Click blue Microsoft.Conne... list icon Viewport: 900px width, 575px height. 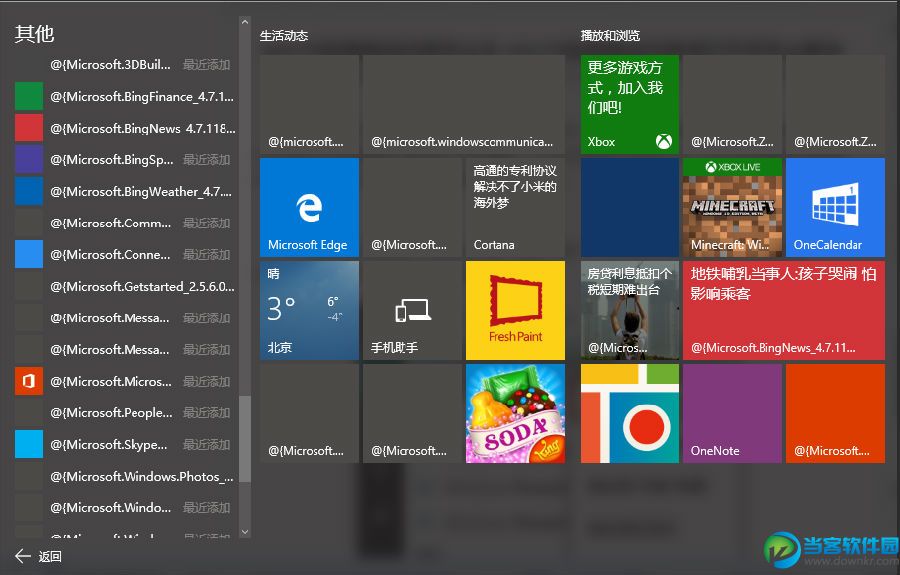pos(29,254)
